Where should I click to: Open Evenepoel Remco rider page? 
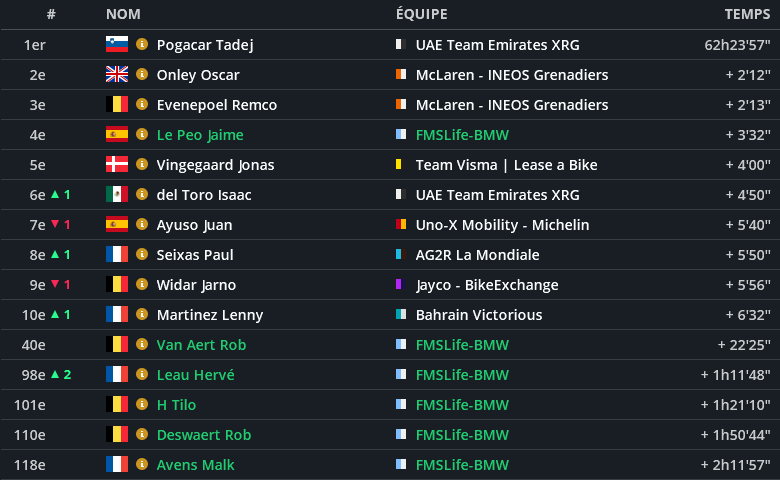click(x=217, y=105)
